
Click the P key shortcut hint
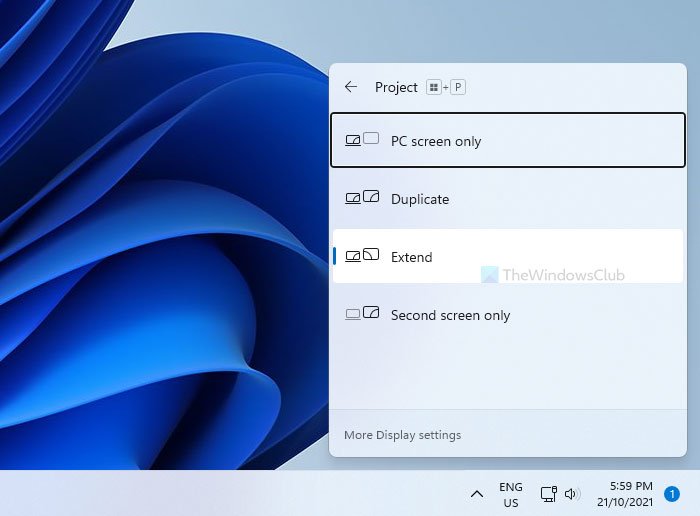(x=458, y=87)
